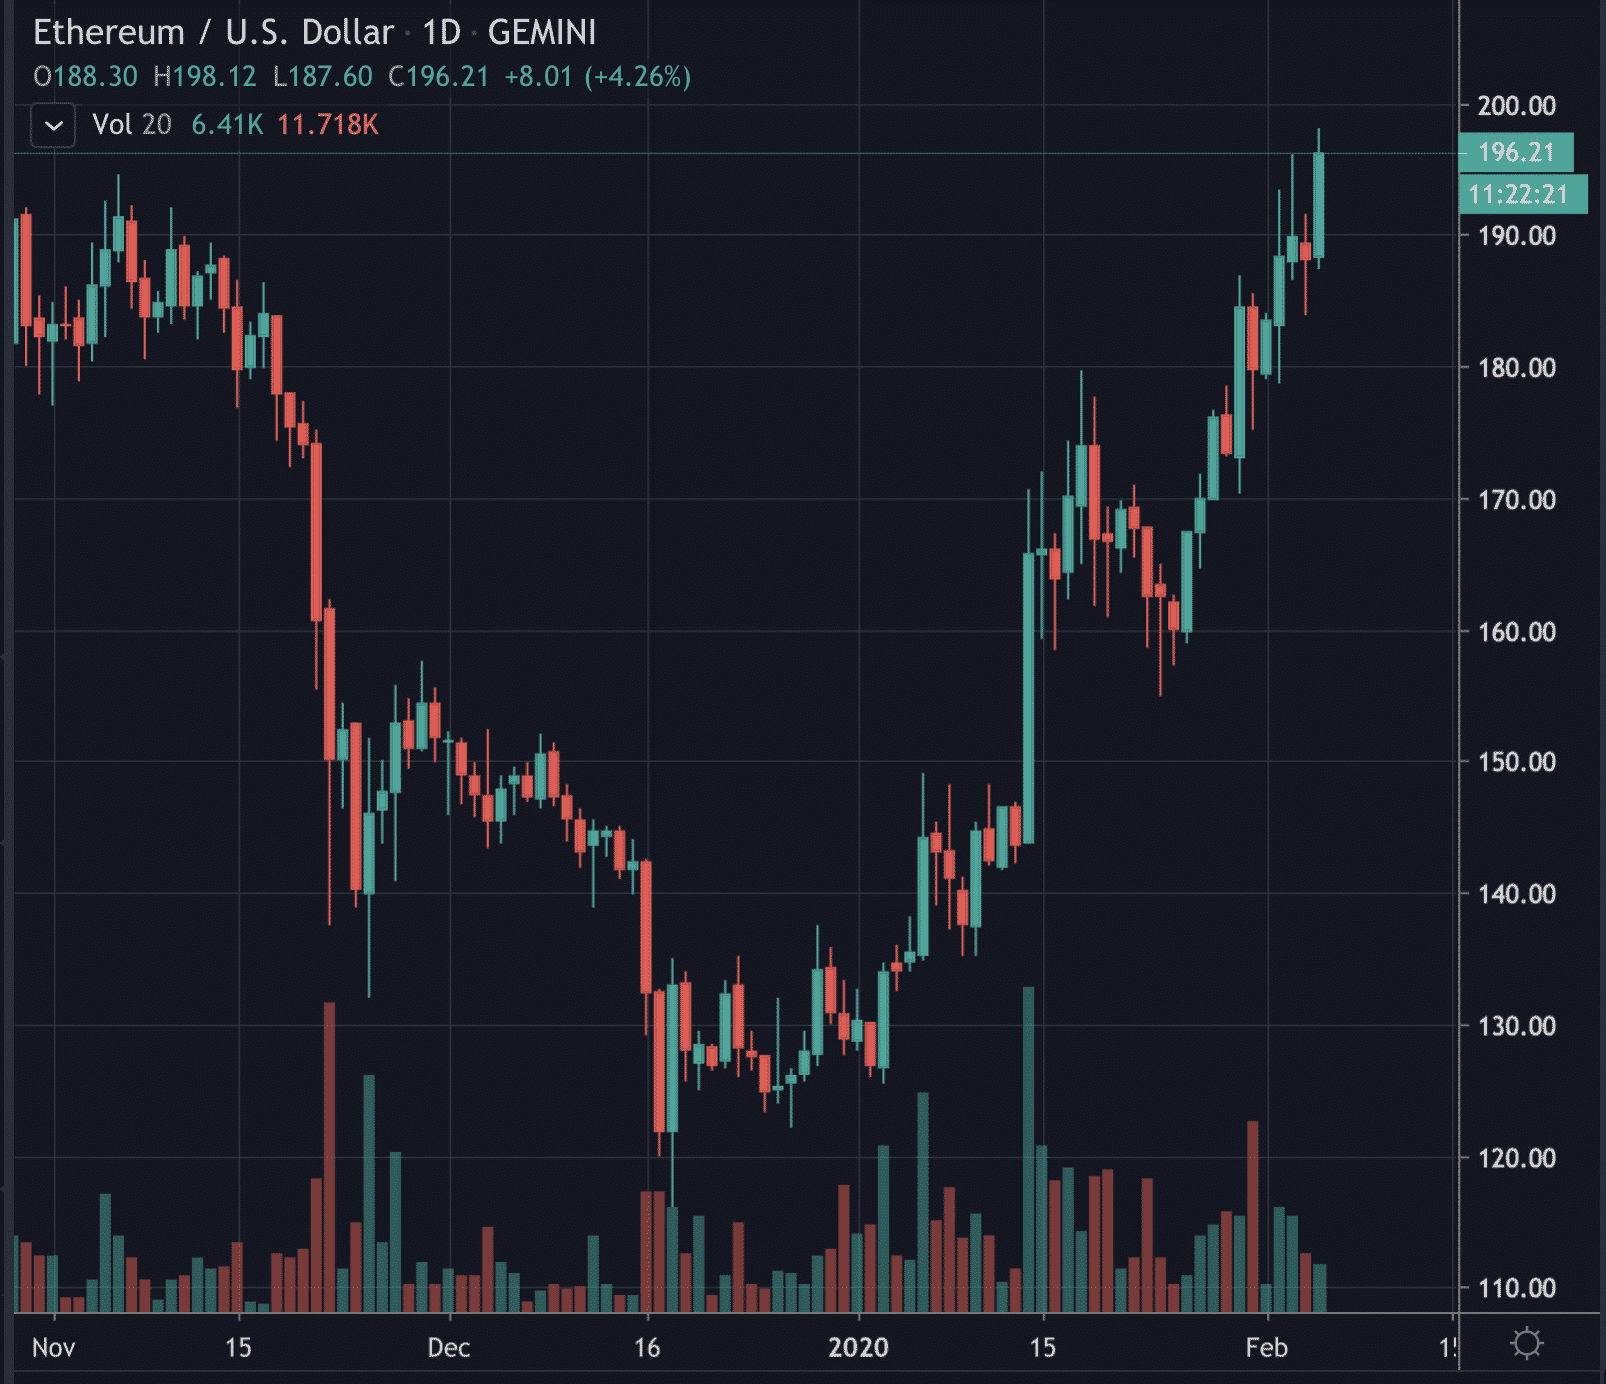Click the tallest red volume bar in November
Screen dimensions: 1606x1384
[329, 1157]
